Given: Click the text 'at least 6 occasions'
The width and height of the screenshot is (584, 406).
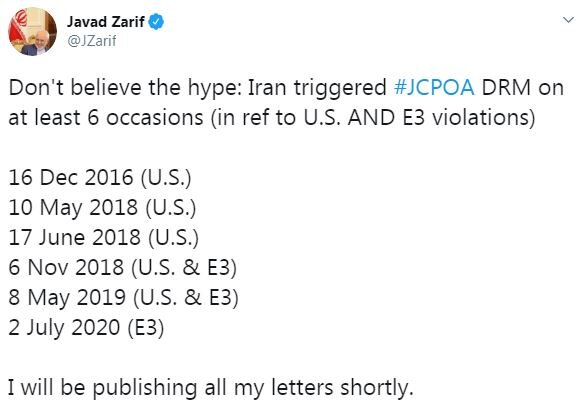Looking at the screenshot, I should pos(106,118).
